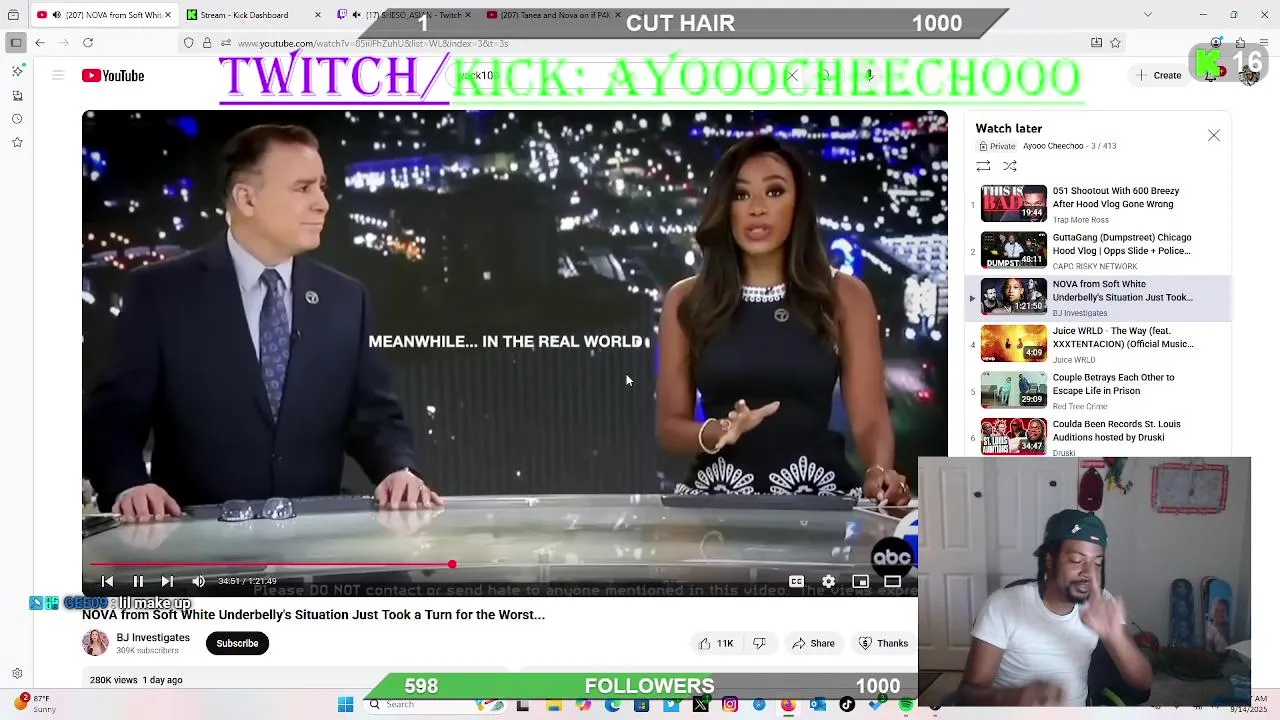Open the browser tab list dropdown arrow

click(x=1147, y=15)
